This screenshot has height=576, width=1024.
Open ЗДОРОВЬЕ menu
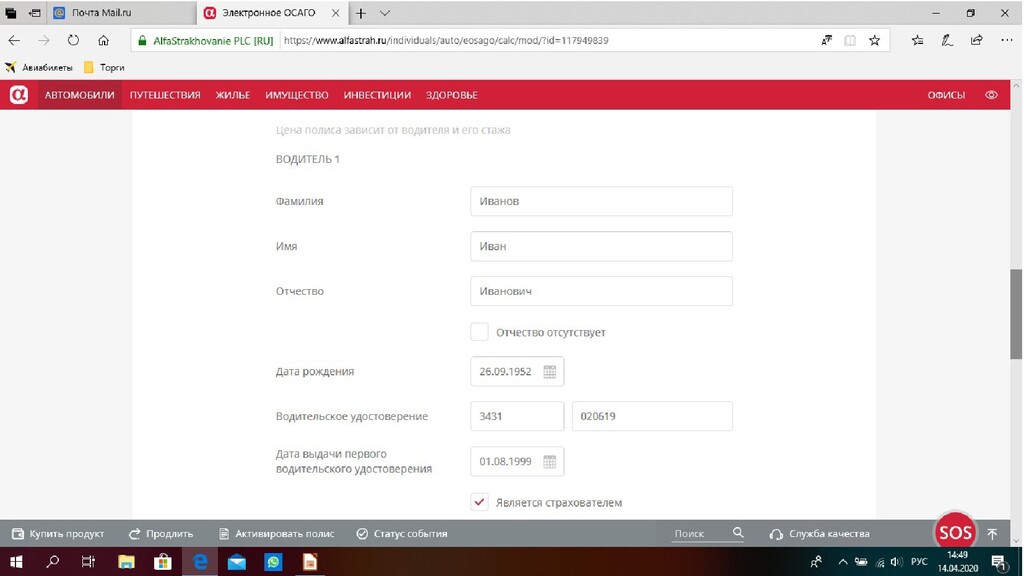click(452, 95)
